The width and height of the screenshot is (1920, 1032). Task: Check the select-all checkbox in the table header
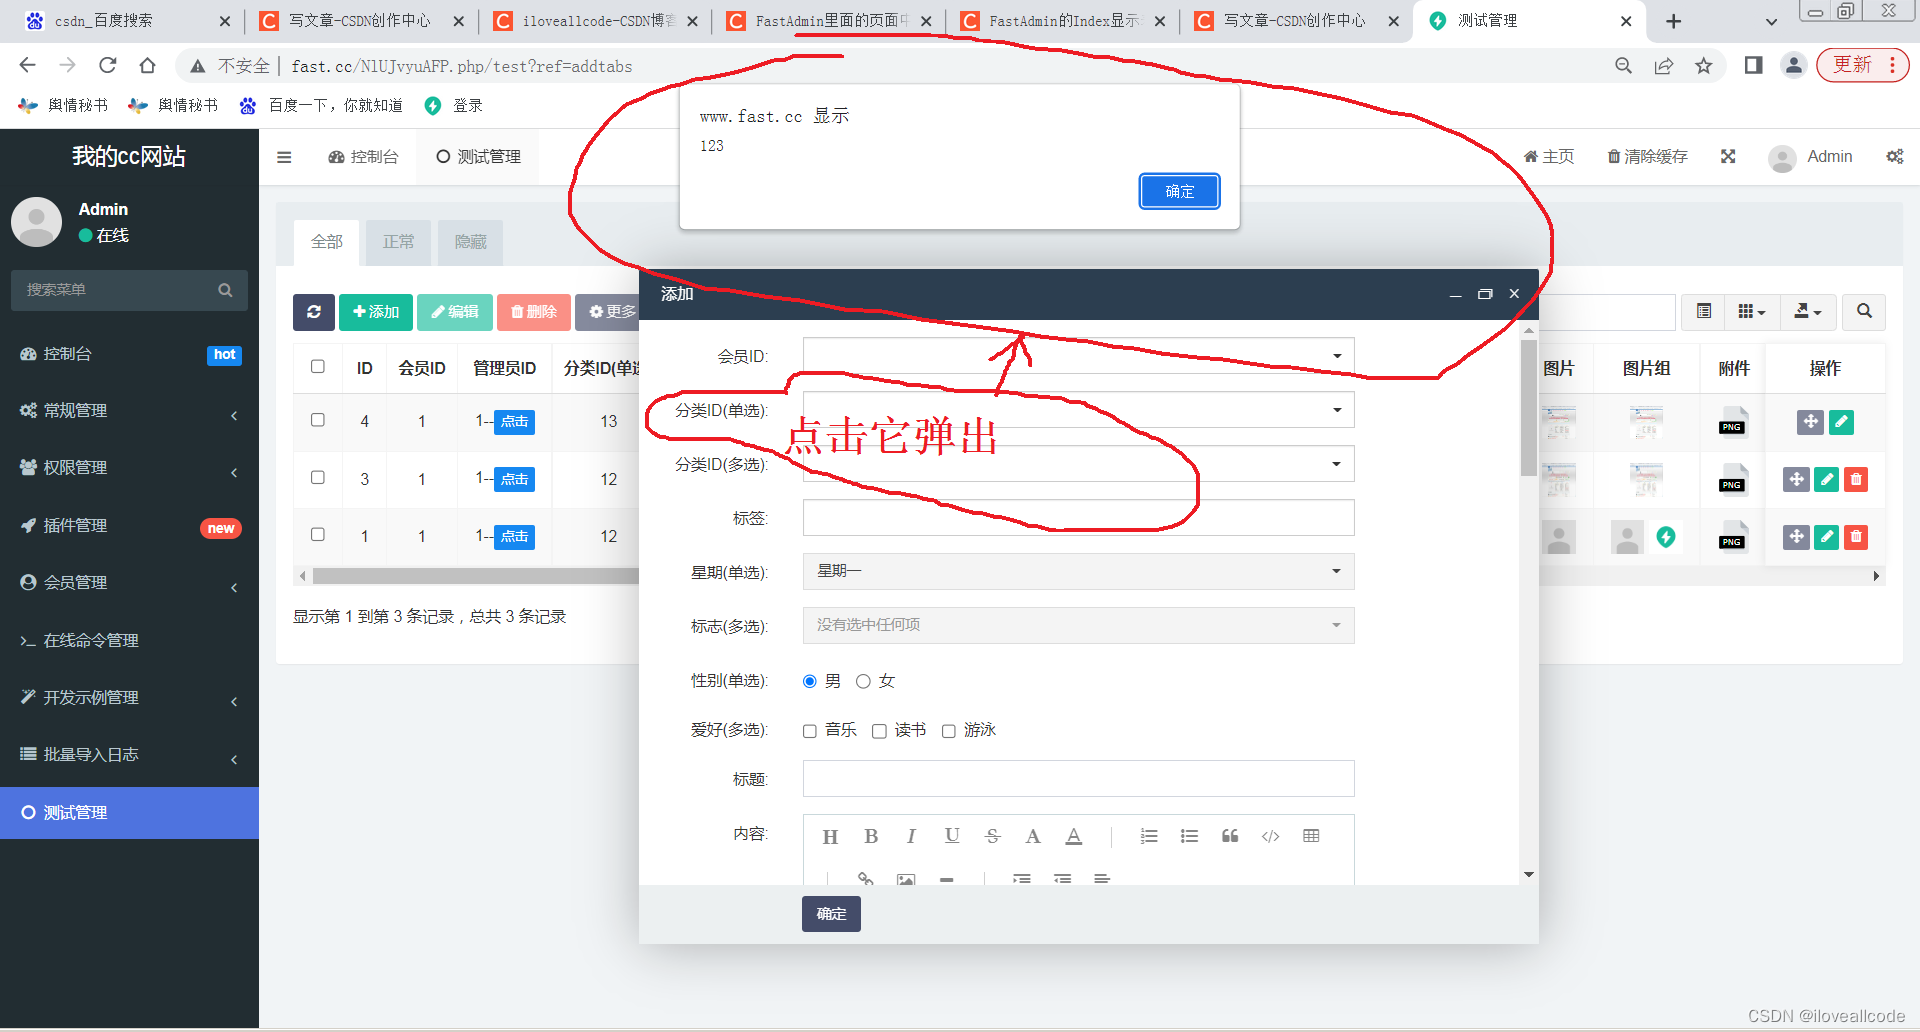point(317,367)
